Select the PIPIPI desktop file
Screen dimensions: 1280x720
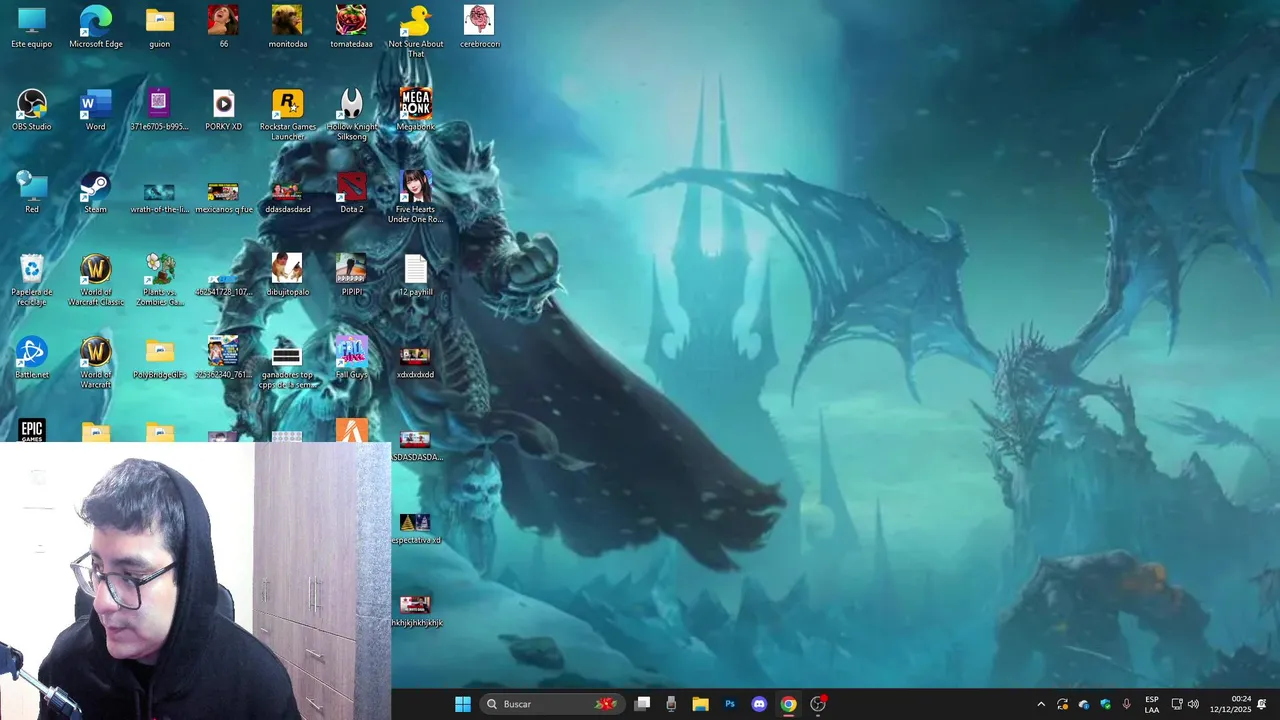[x=351, y=276]
